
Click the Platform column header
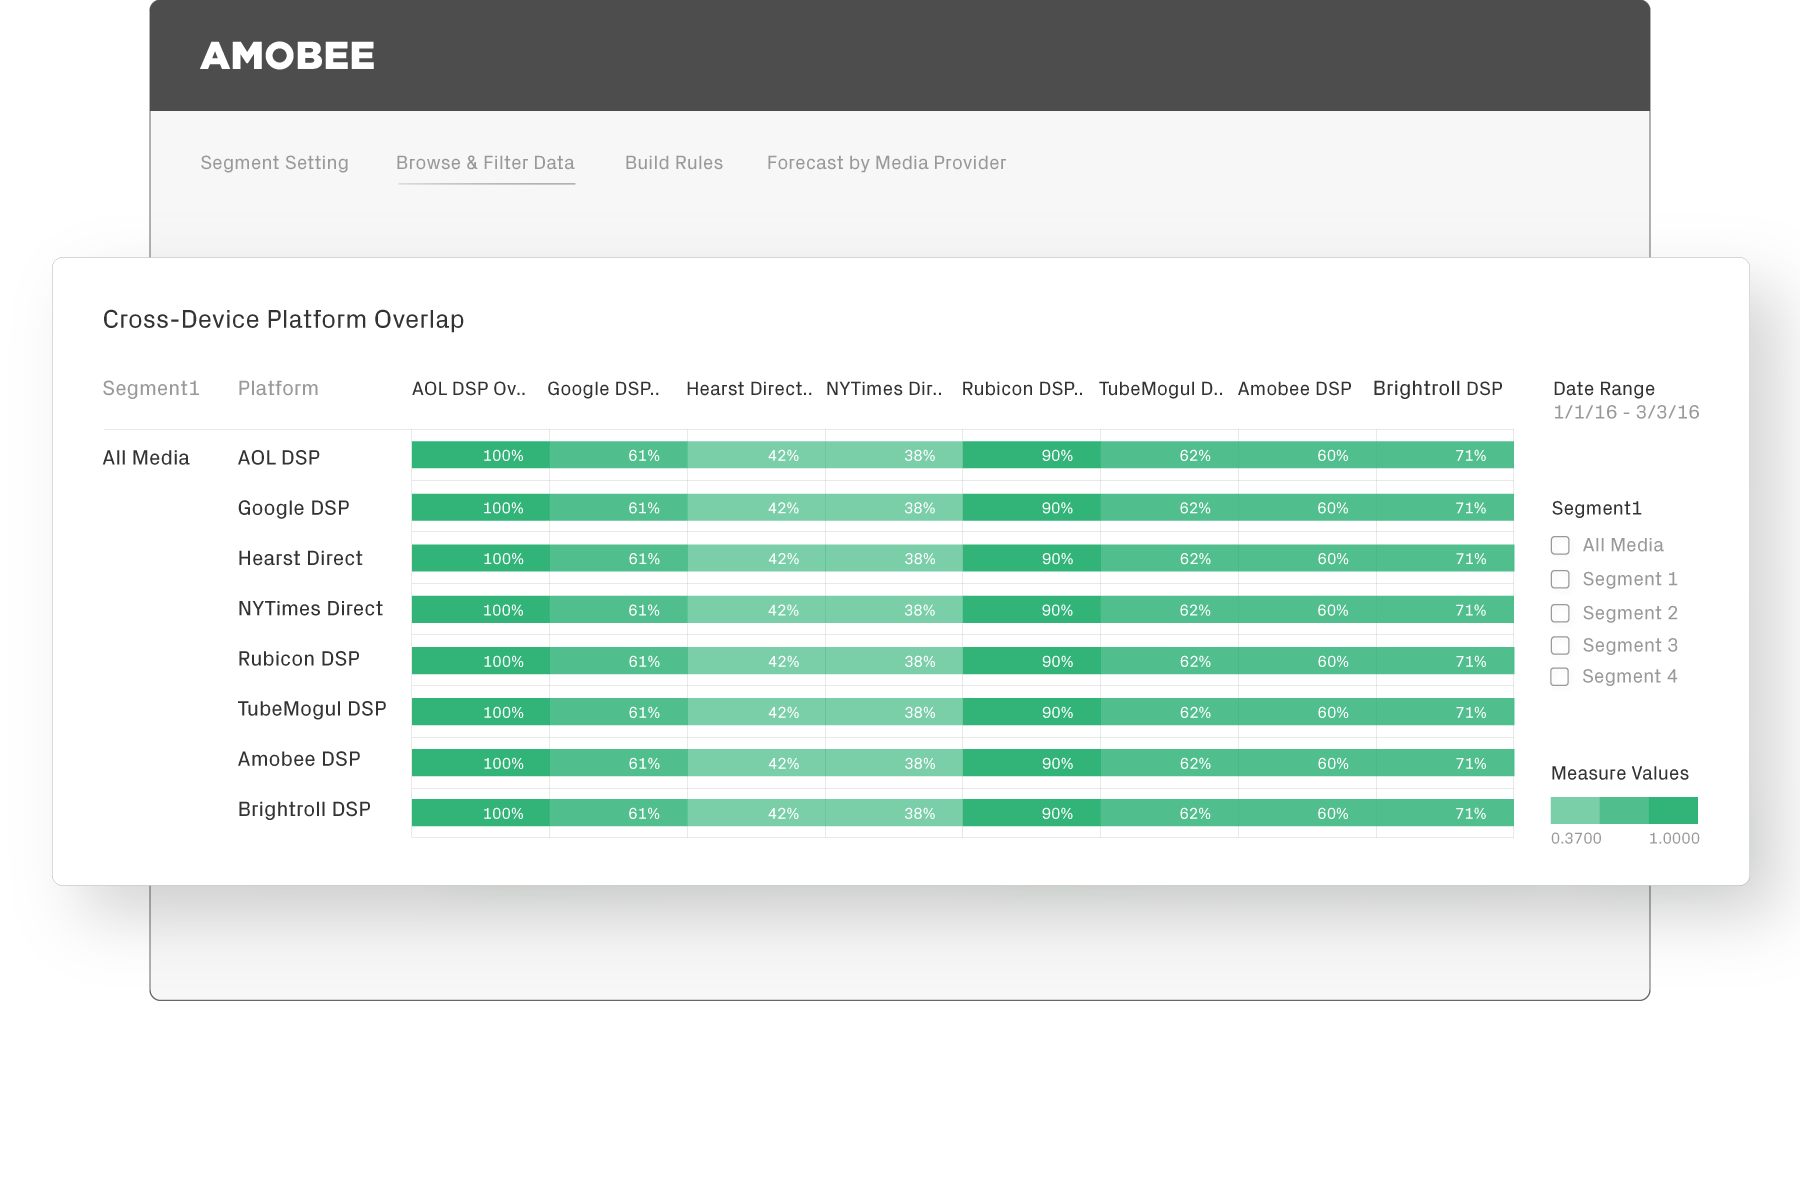278,388
